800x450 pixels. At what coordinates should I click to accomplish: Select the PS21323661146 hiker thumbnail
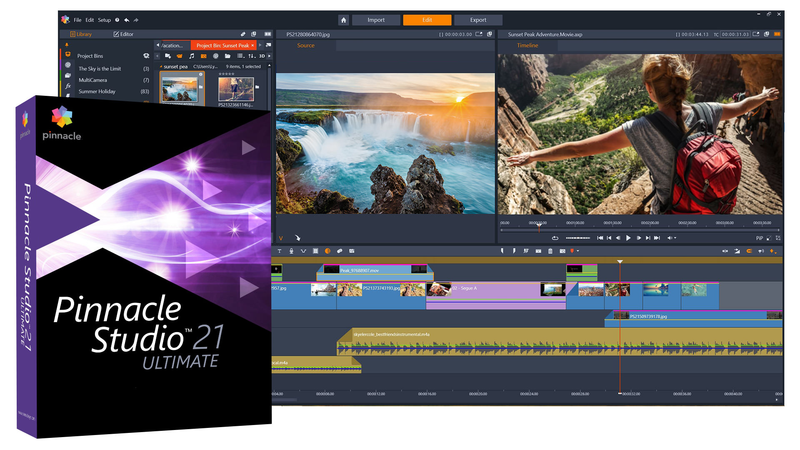click(x=236, y=89)
